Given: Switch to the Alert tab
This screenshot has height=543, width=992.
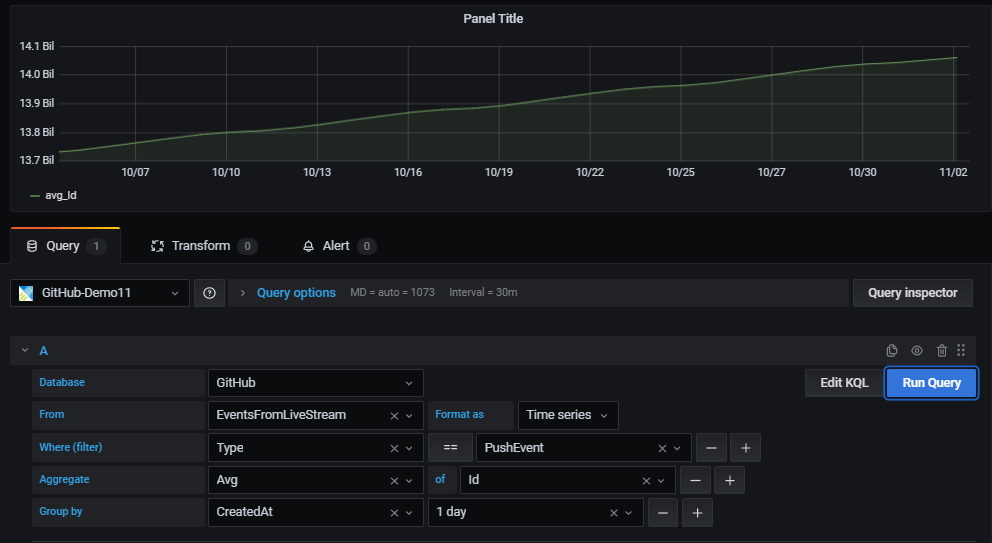Looking at the screenshot, I should 339,246.
